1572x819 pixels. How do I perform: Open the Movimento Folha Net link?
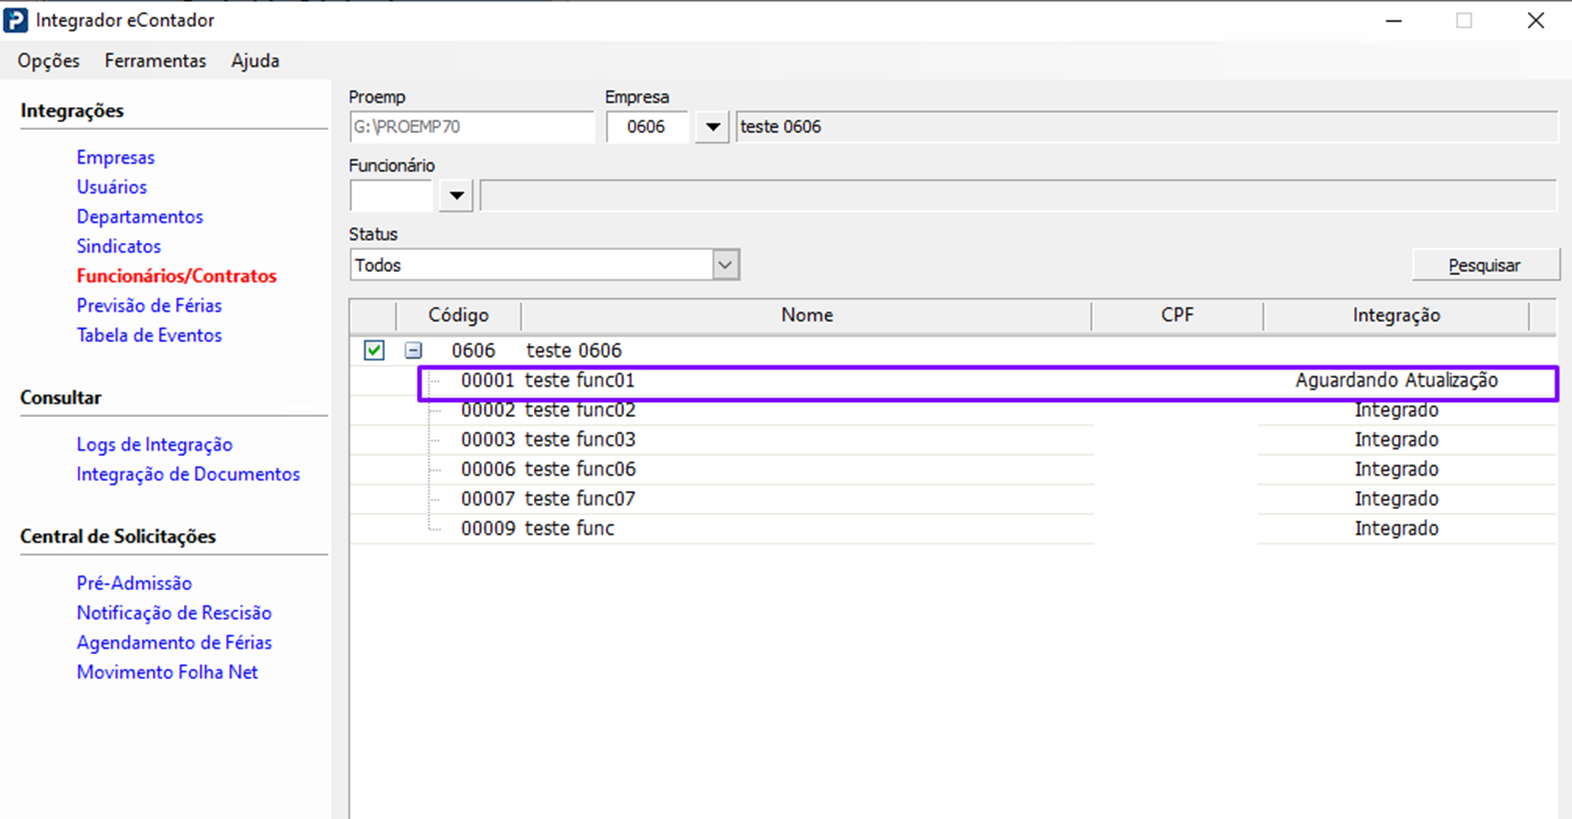pyautogui.click(x=167, y=672)
